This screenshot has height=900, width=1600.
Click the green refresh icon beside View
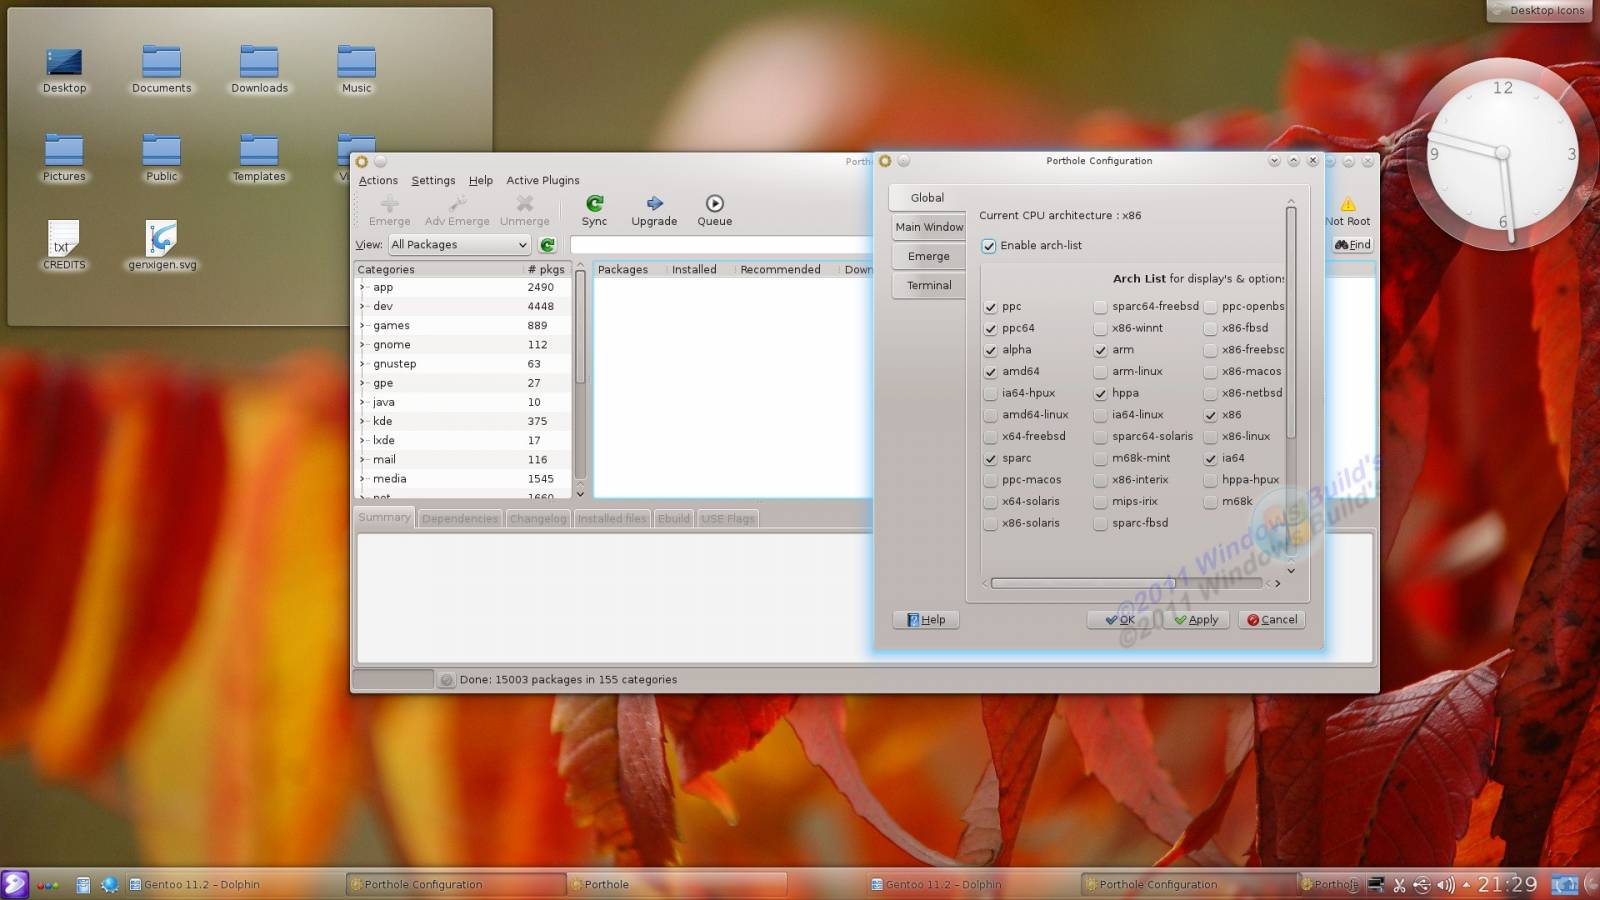point(547,245)
